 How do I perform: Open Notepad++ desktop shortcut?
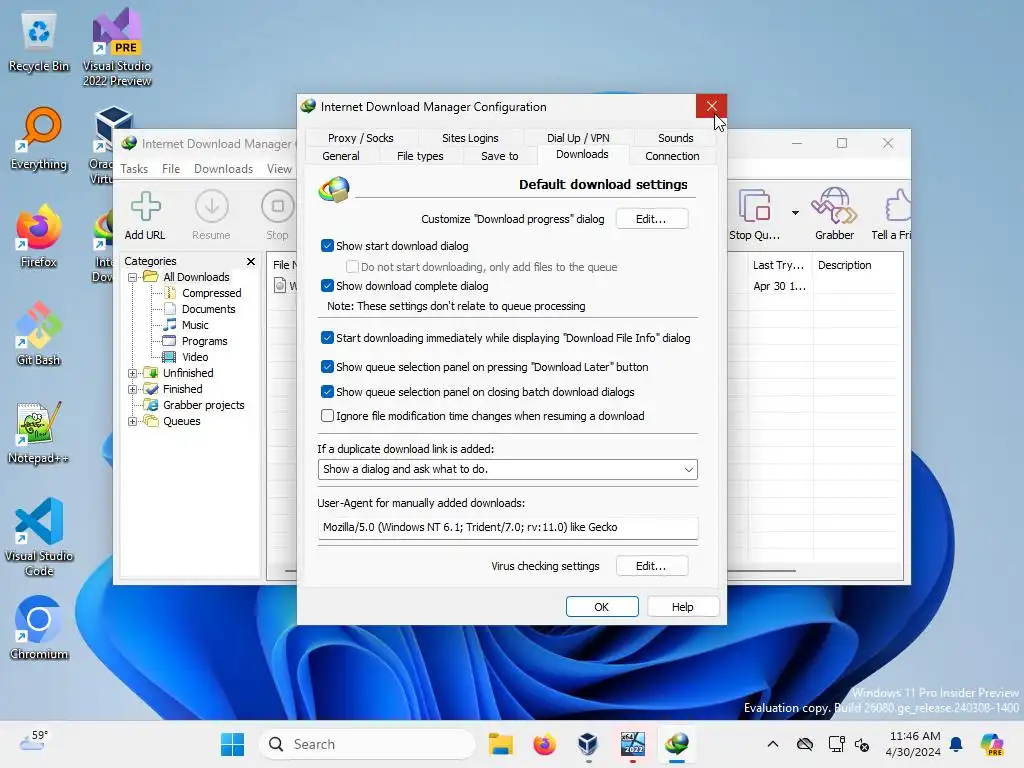39,433
